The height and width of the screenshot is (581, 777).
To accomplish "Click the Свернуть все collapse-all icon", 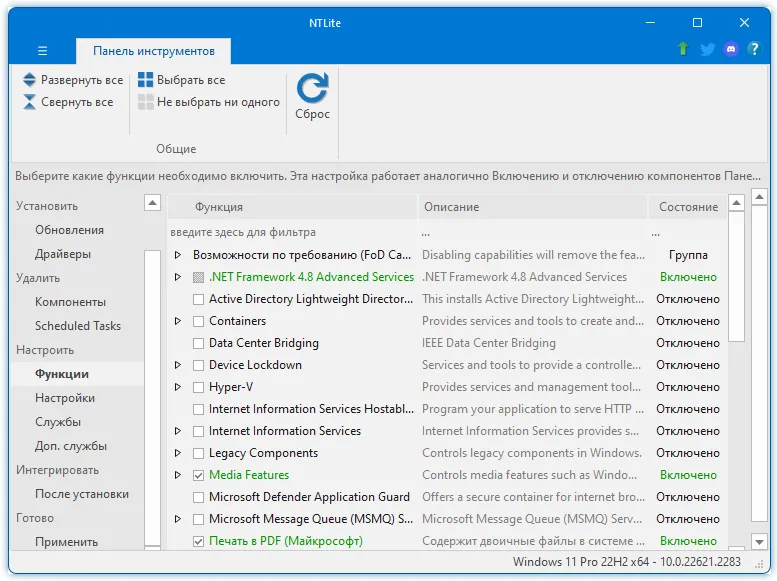I will (x=29, y=102).
